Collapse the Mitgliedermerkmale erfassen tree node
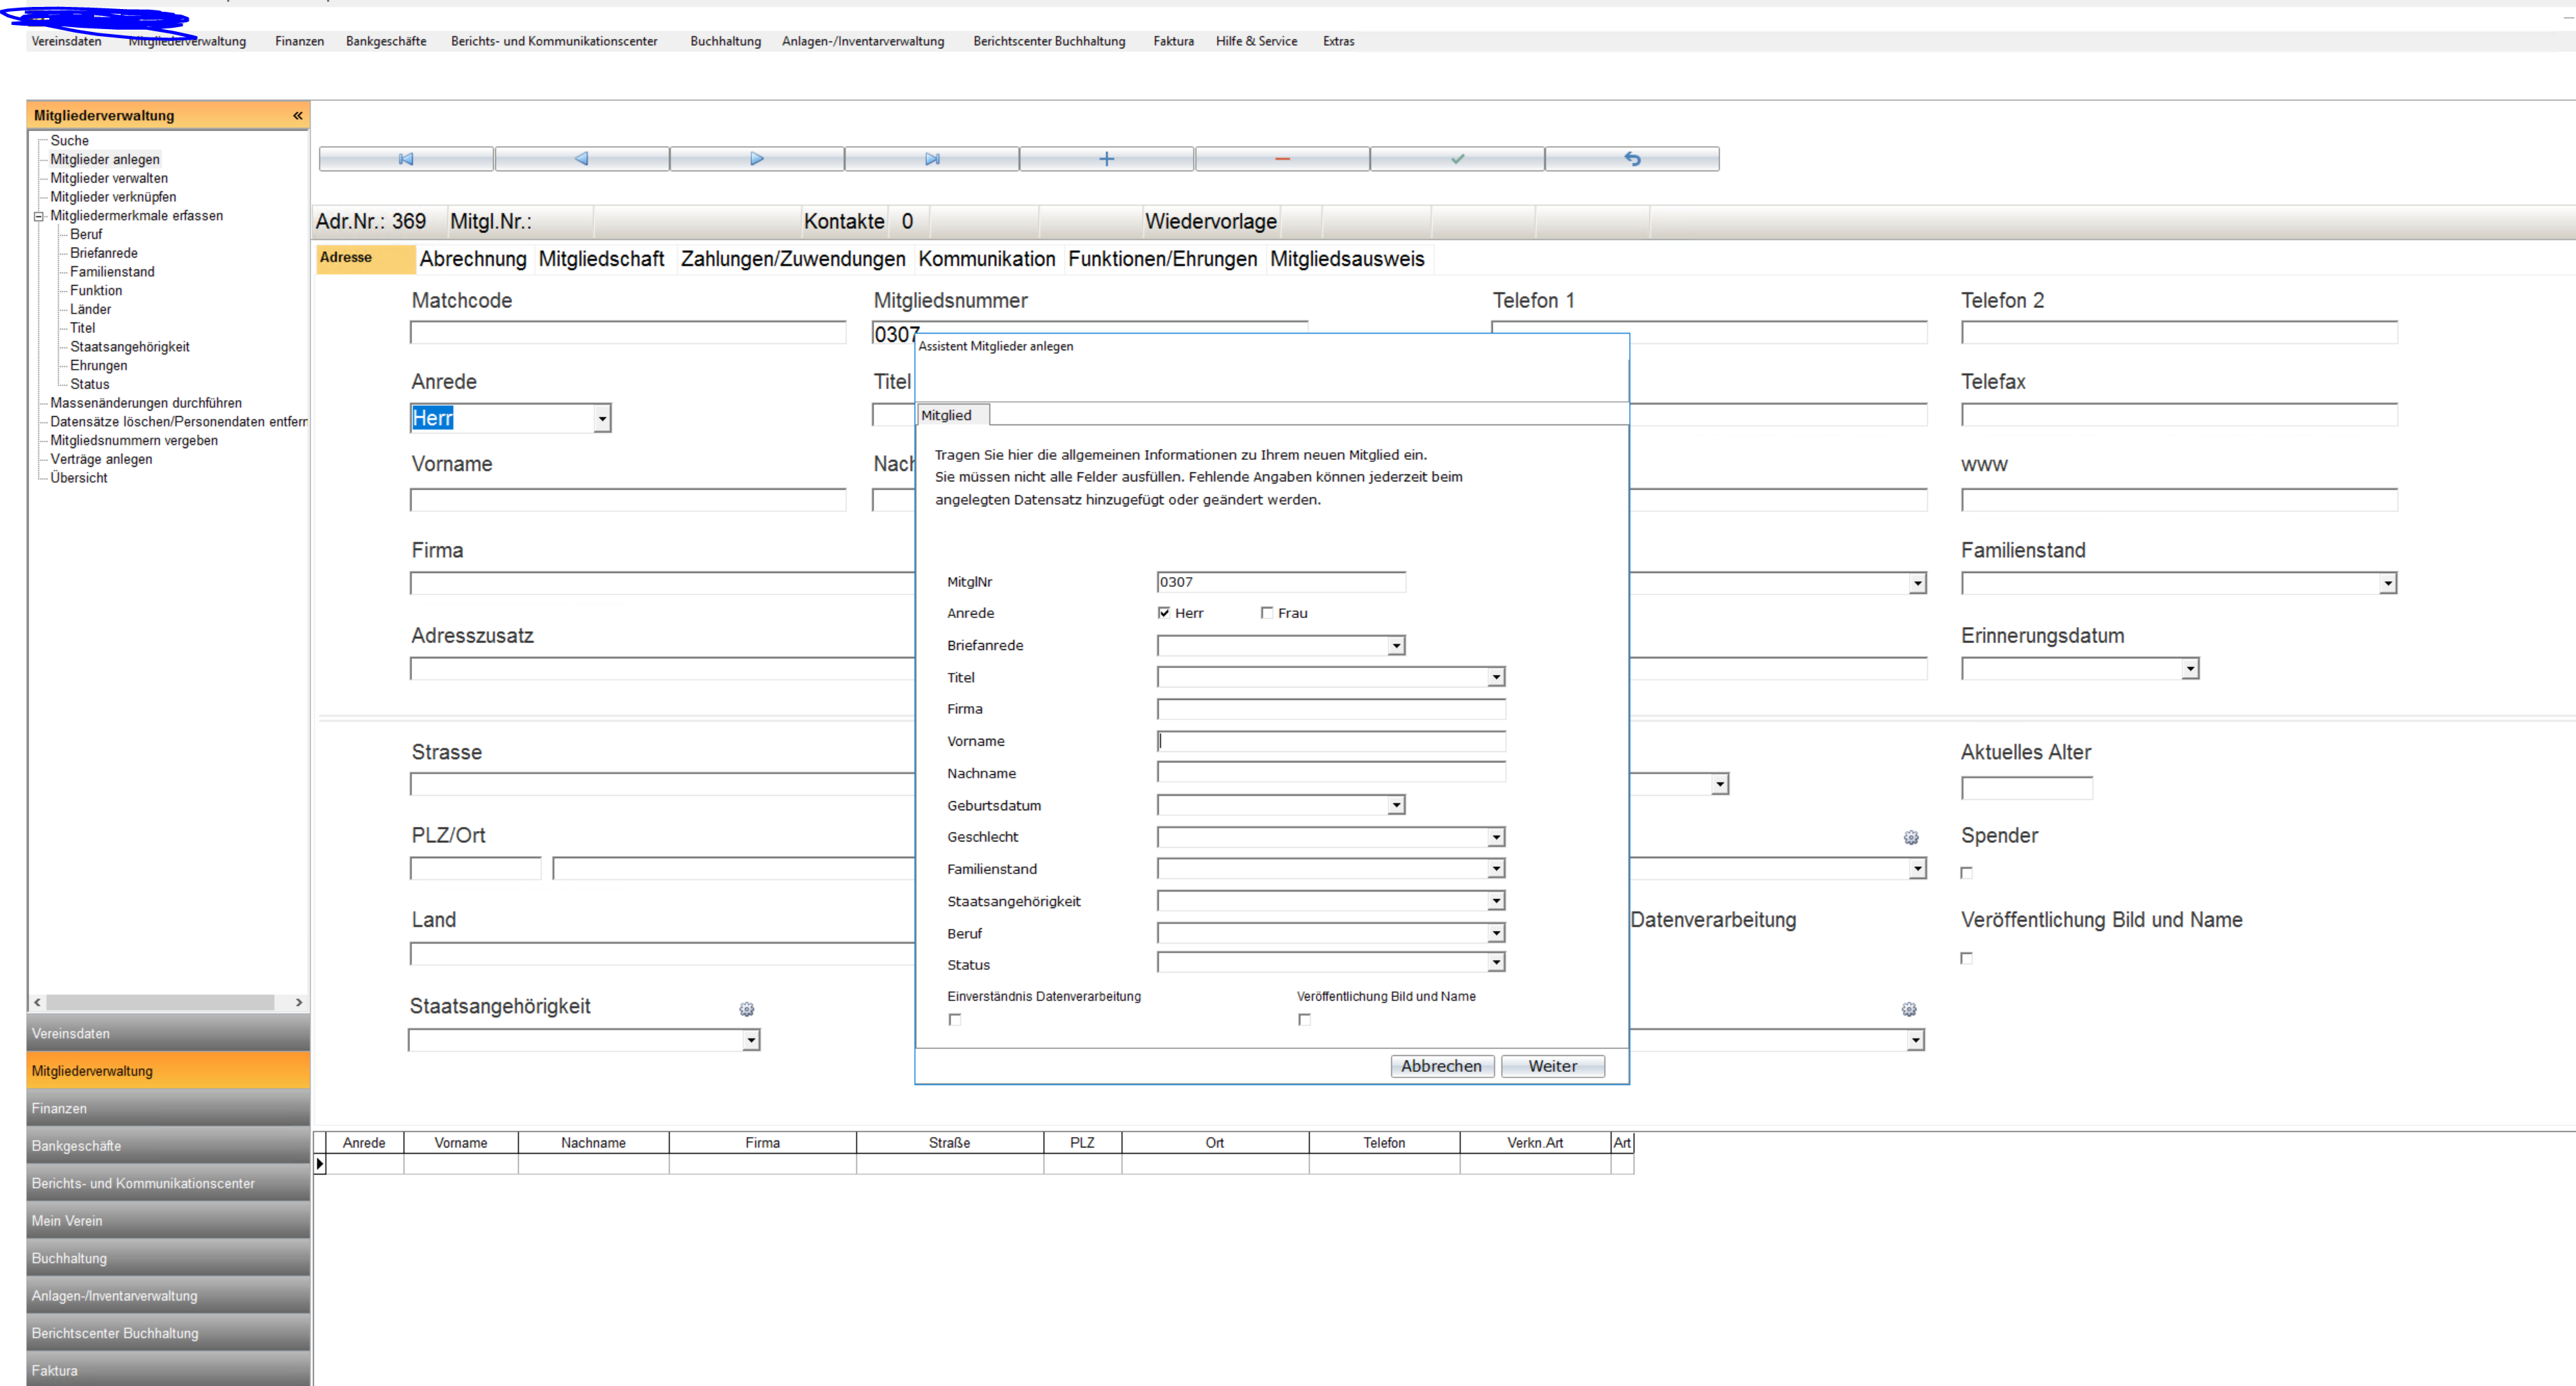 (39, 216)
